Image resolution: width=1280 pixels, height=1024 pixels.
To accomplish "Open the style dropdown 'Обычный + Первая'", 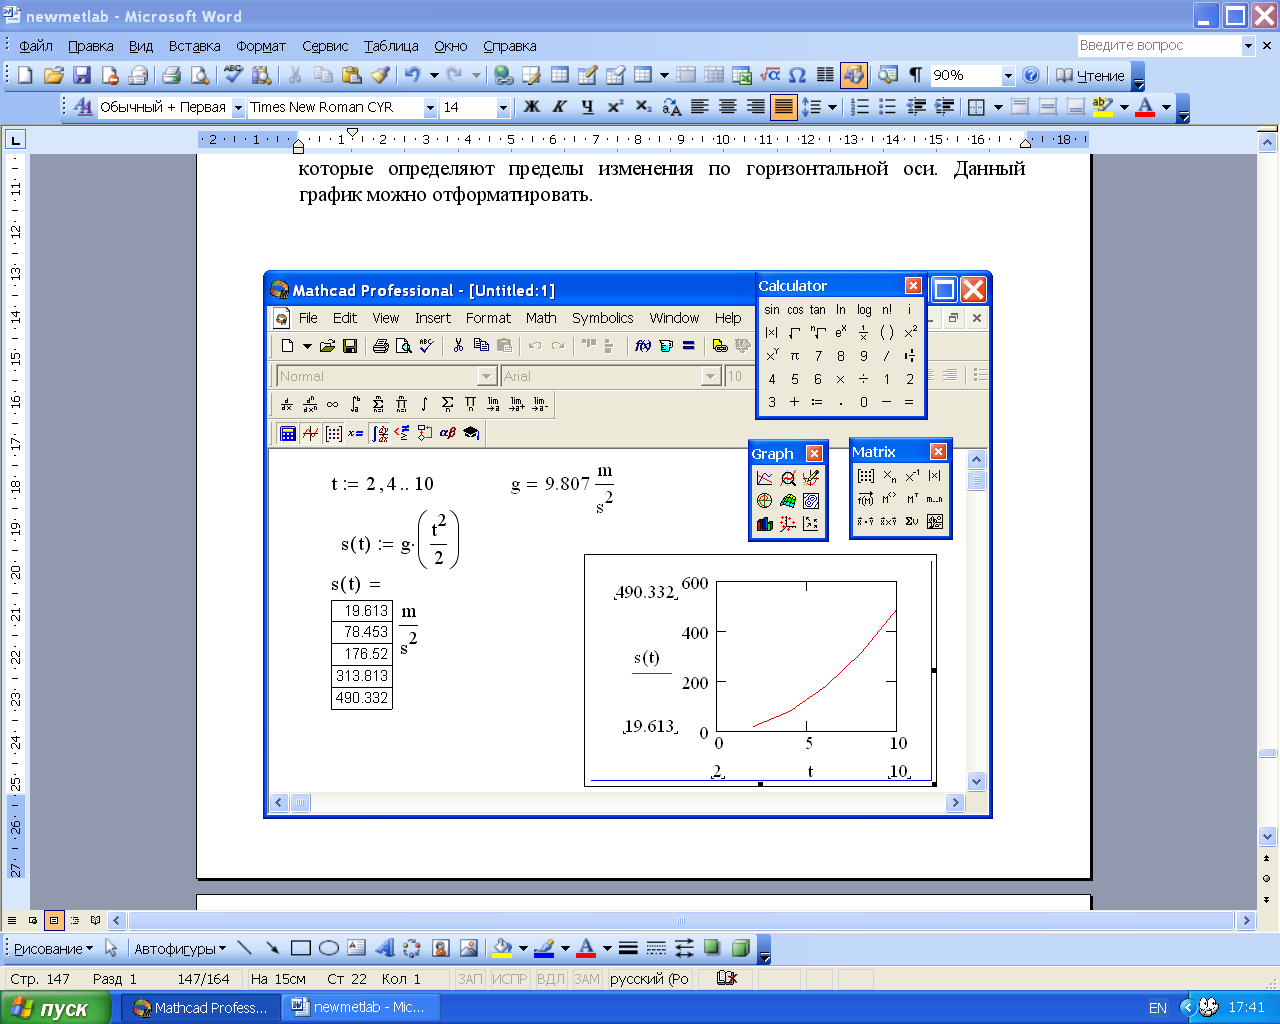I will tap(238, 107).
